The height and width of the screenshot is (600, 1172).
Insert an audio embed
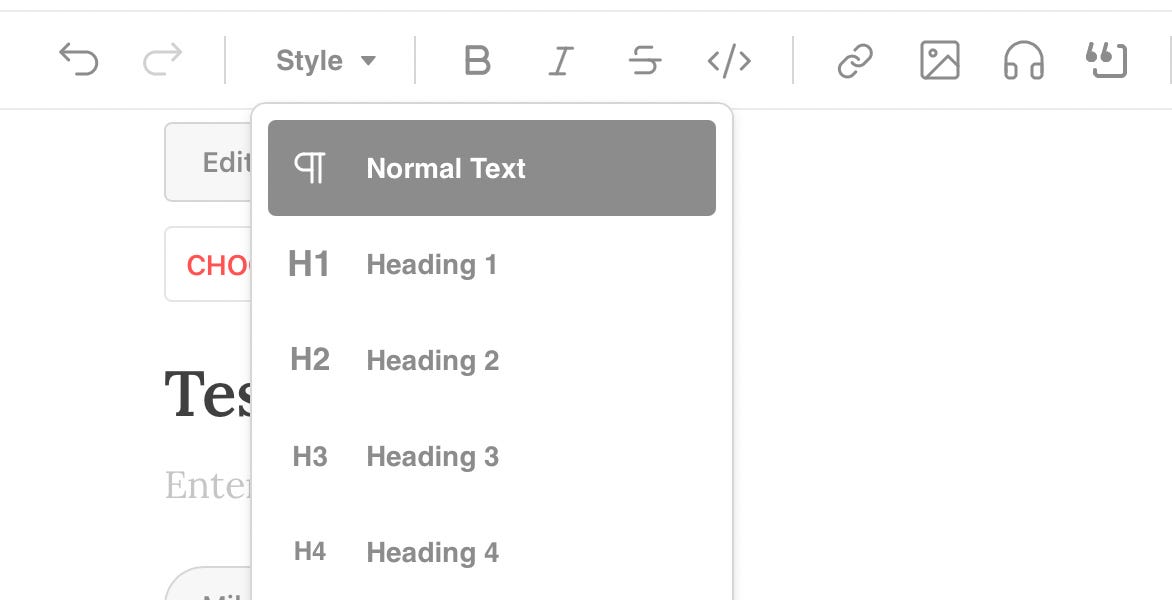click(x=1022, y=60)
